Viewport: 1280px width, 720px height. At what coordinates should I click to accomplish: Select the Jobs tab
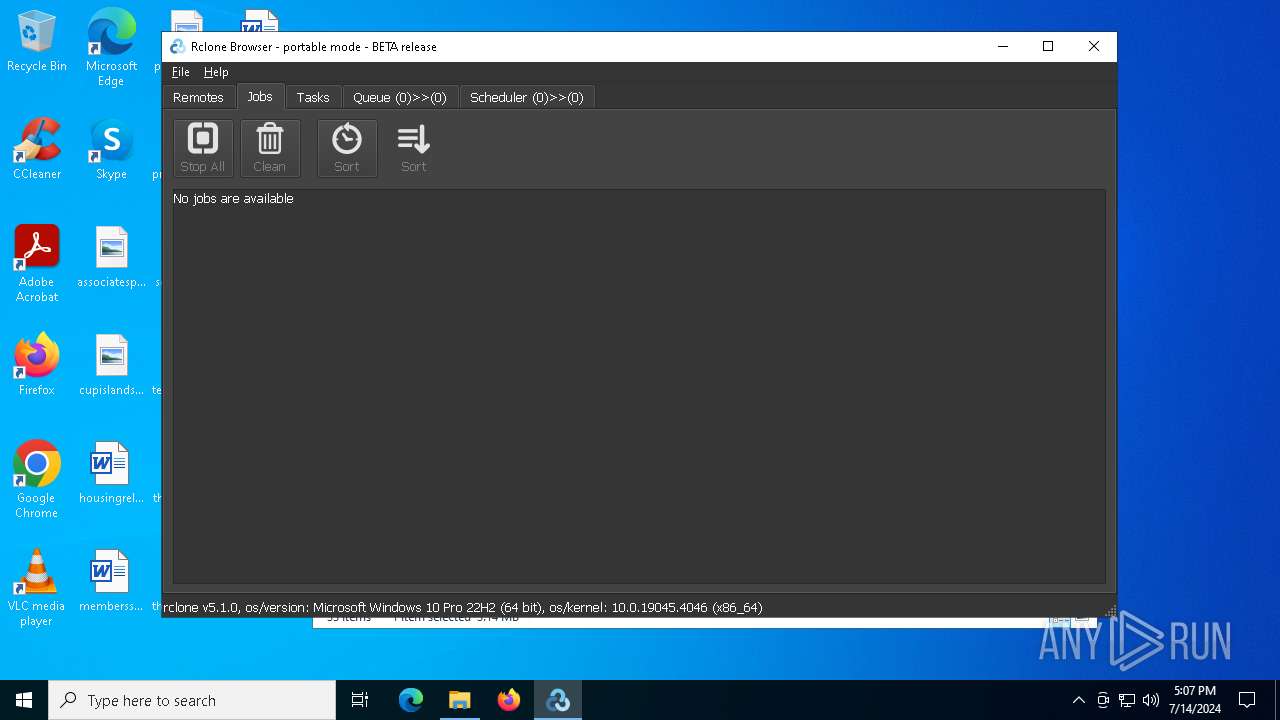(x=260, y=96)
